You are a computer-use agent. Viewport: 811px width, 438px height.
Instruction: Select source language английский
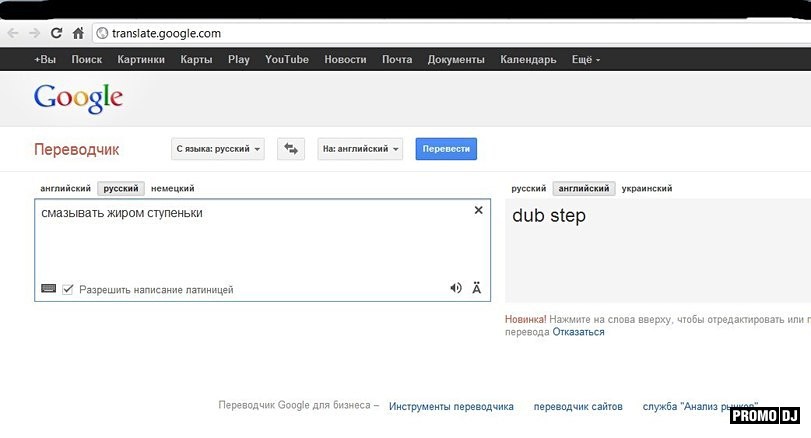coord(65,188)
